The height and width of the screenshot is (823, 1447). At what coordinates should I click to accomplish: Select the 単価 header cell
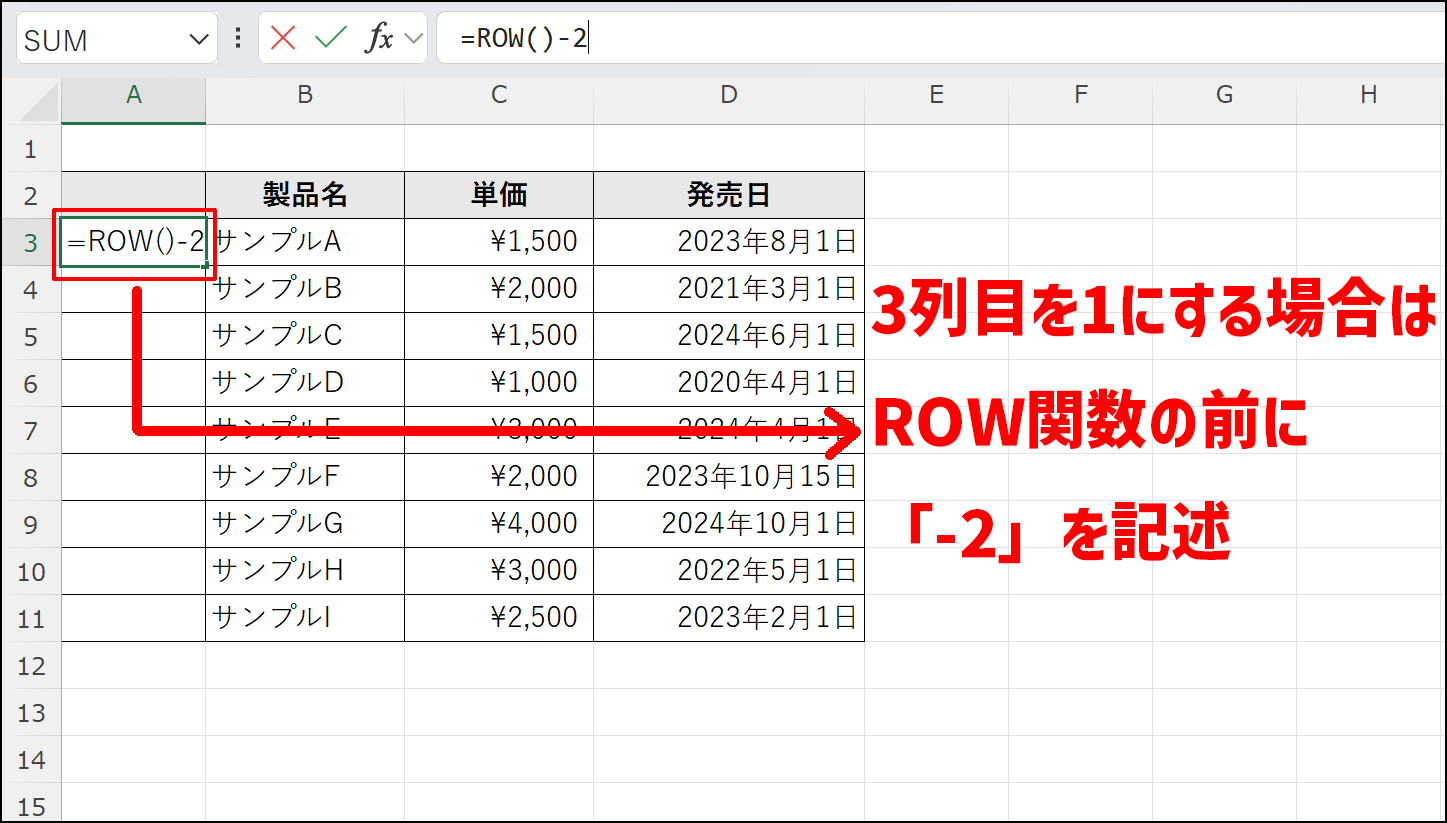[498, 194]
